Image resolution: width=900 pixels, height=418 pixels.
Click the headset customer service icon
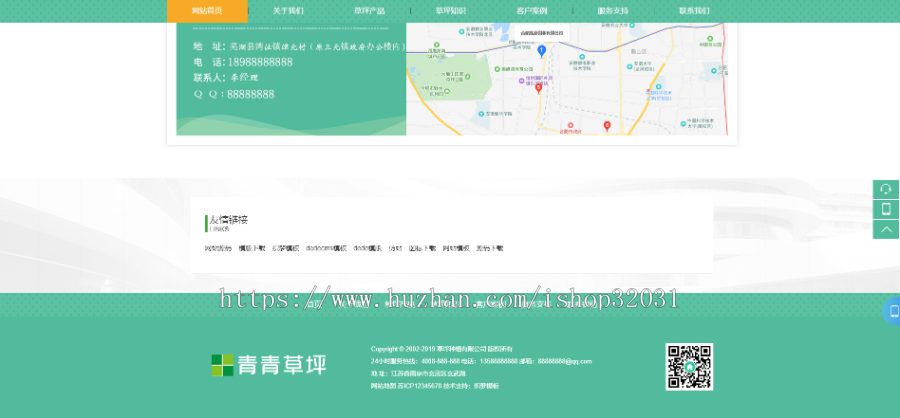point(886,189)
